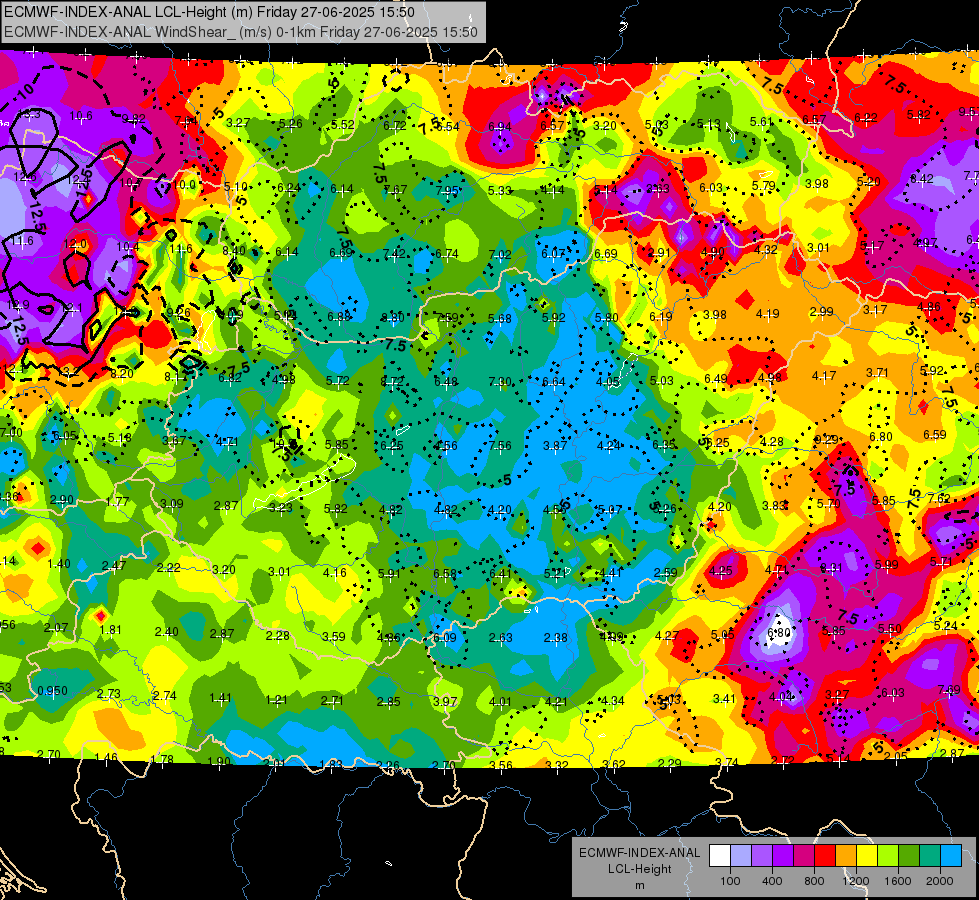This screenshot has width=979, height=900.
Task: Click the wind shear value 6.22
Action: tap(866, 117)
